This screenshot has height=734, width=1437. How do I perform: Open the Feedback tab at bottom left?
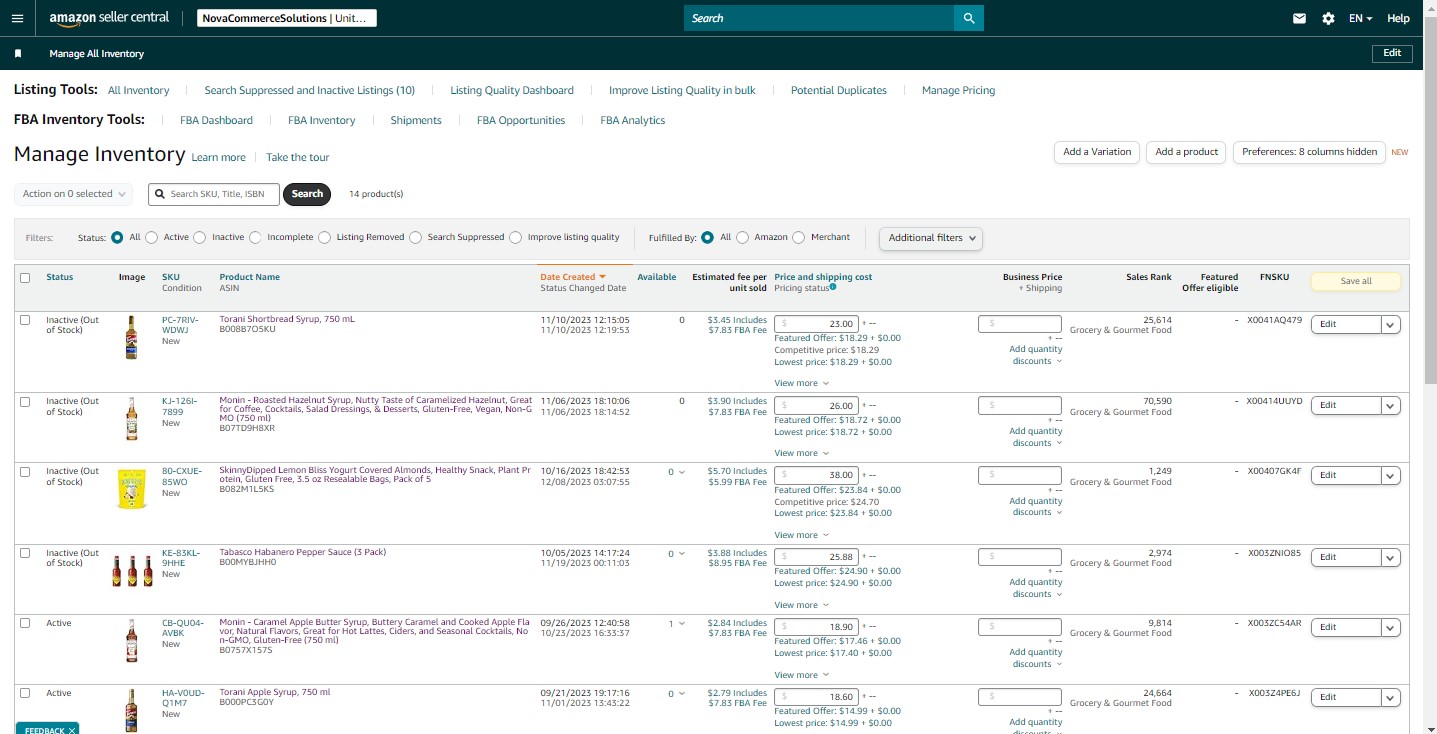tap(47, 728)
